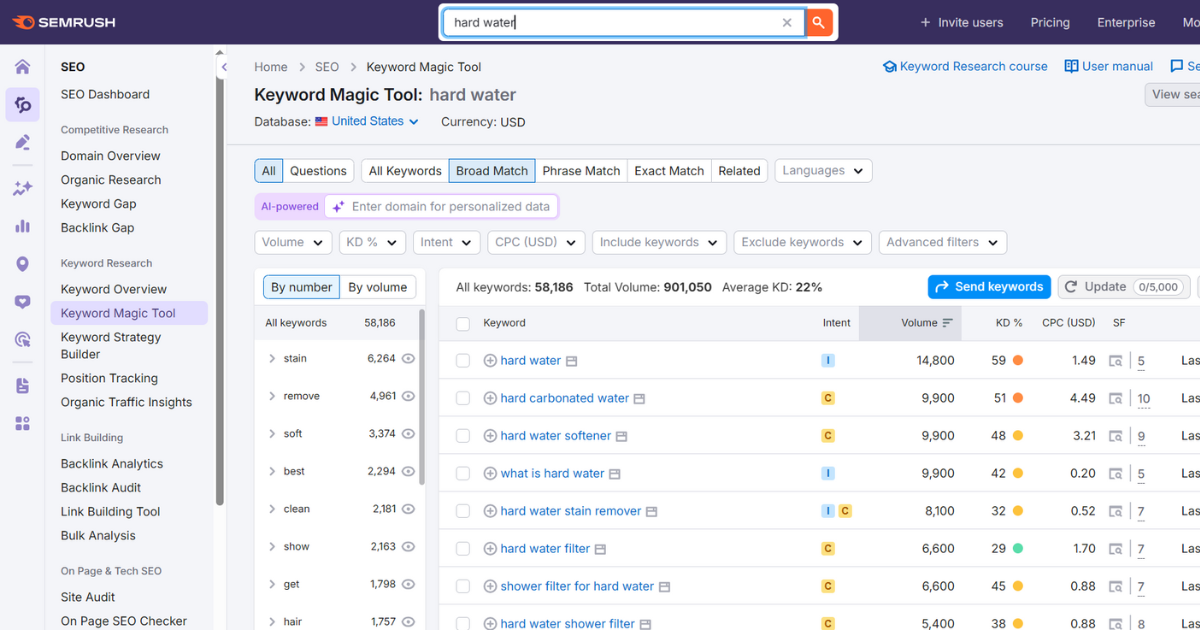Click the keyword groups panel scrollbar
1200x630 pixels.
(422, 395)
